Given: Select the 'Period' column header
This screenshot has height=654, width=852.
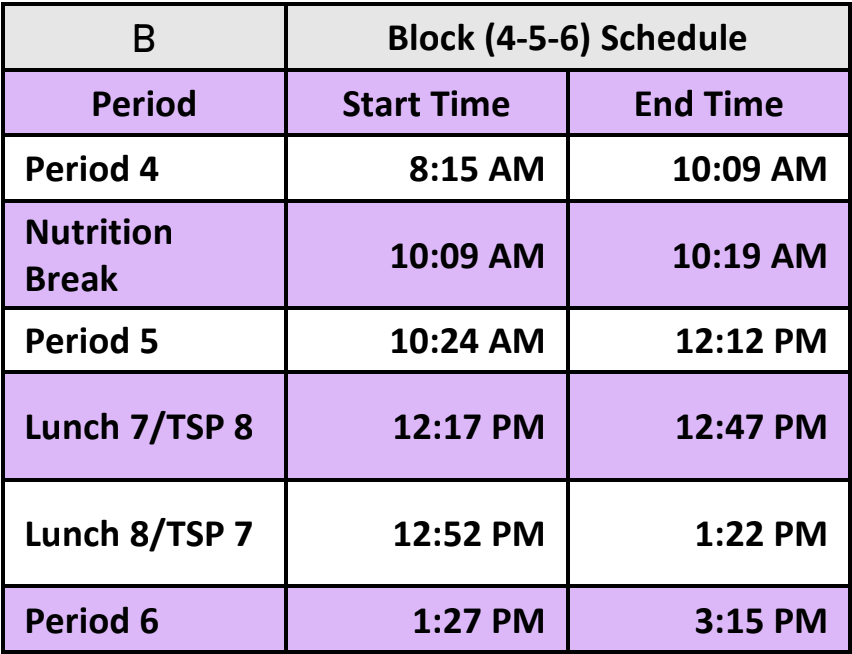Looking at the screenshot, I should (x=144, y=103).
